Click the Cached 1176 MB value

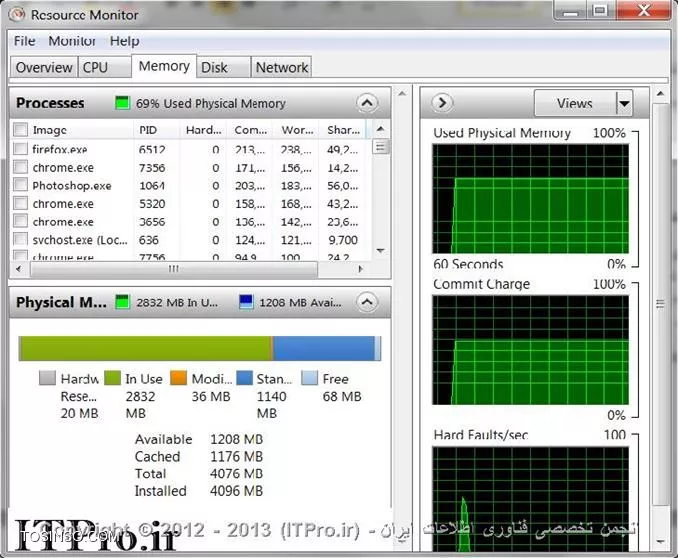[237, 456]
